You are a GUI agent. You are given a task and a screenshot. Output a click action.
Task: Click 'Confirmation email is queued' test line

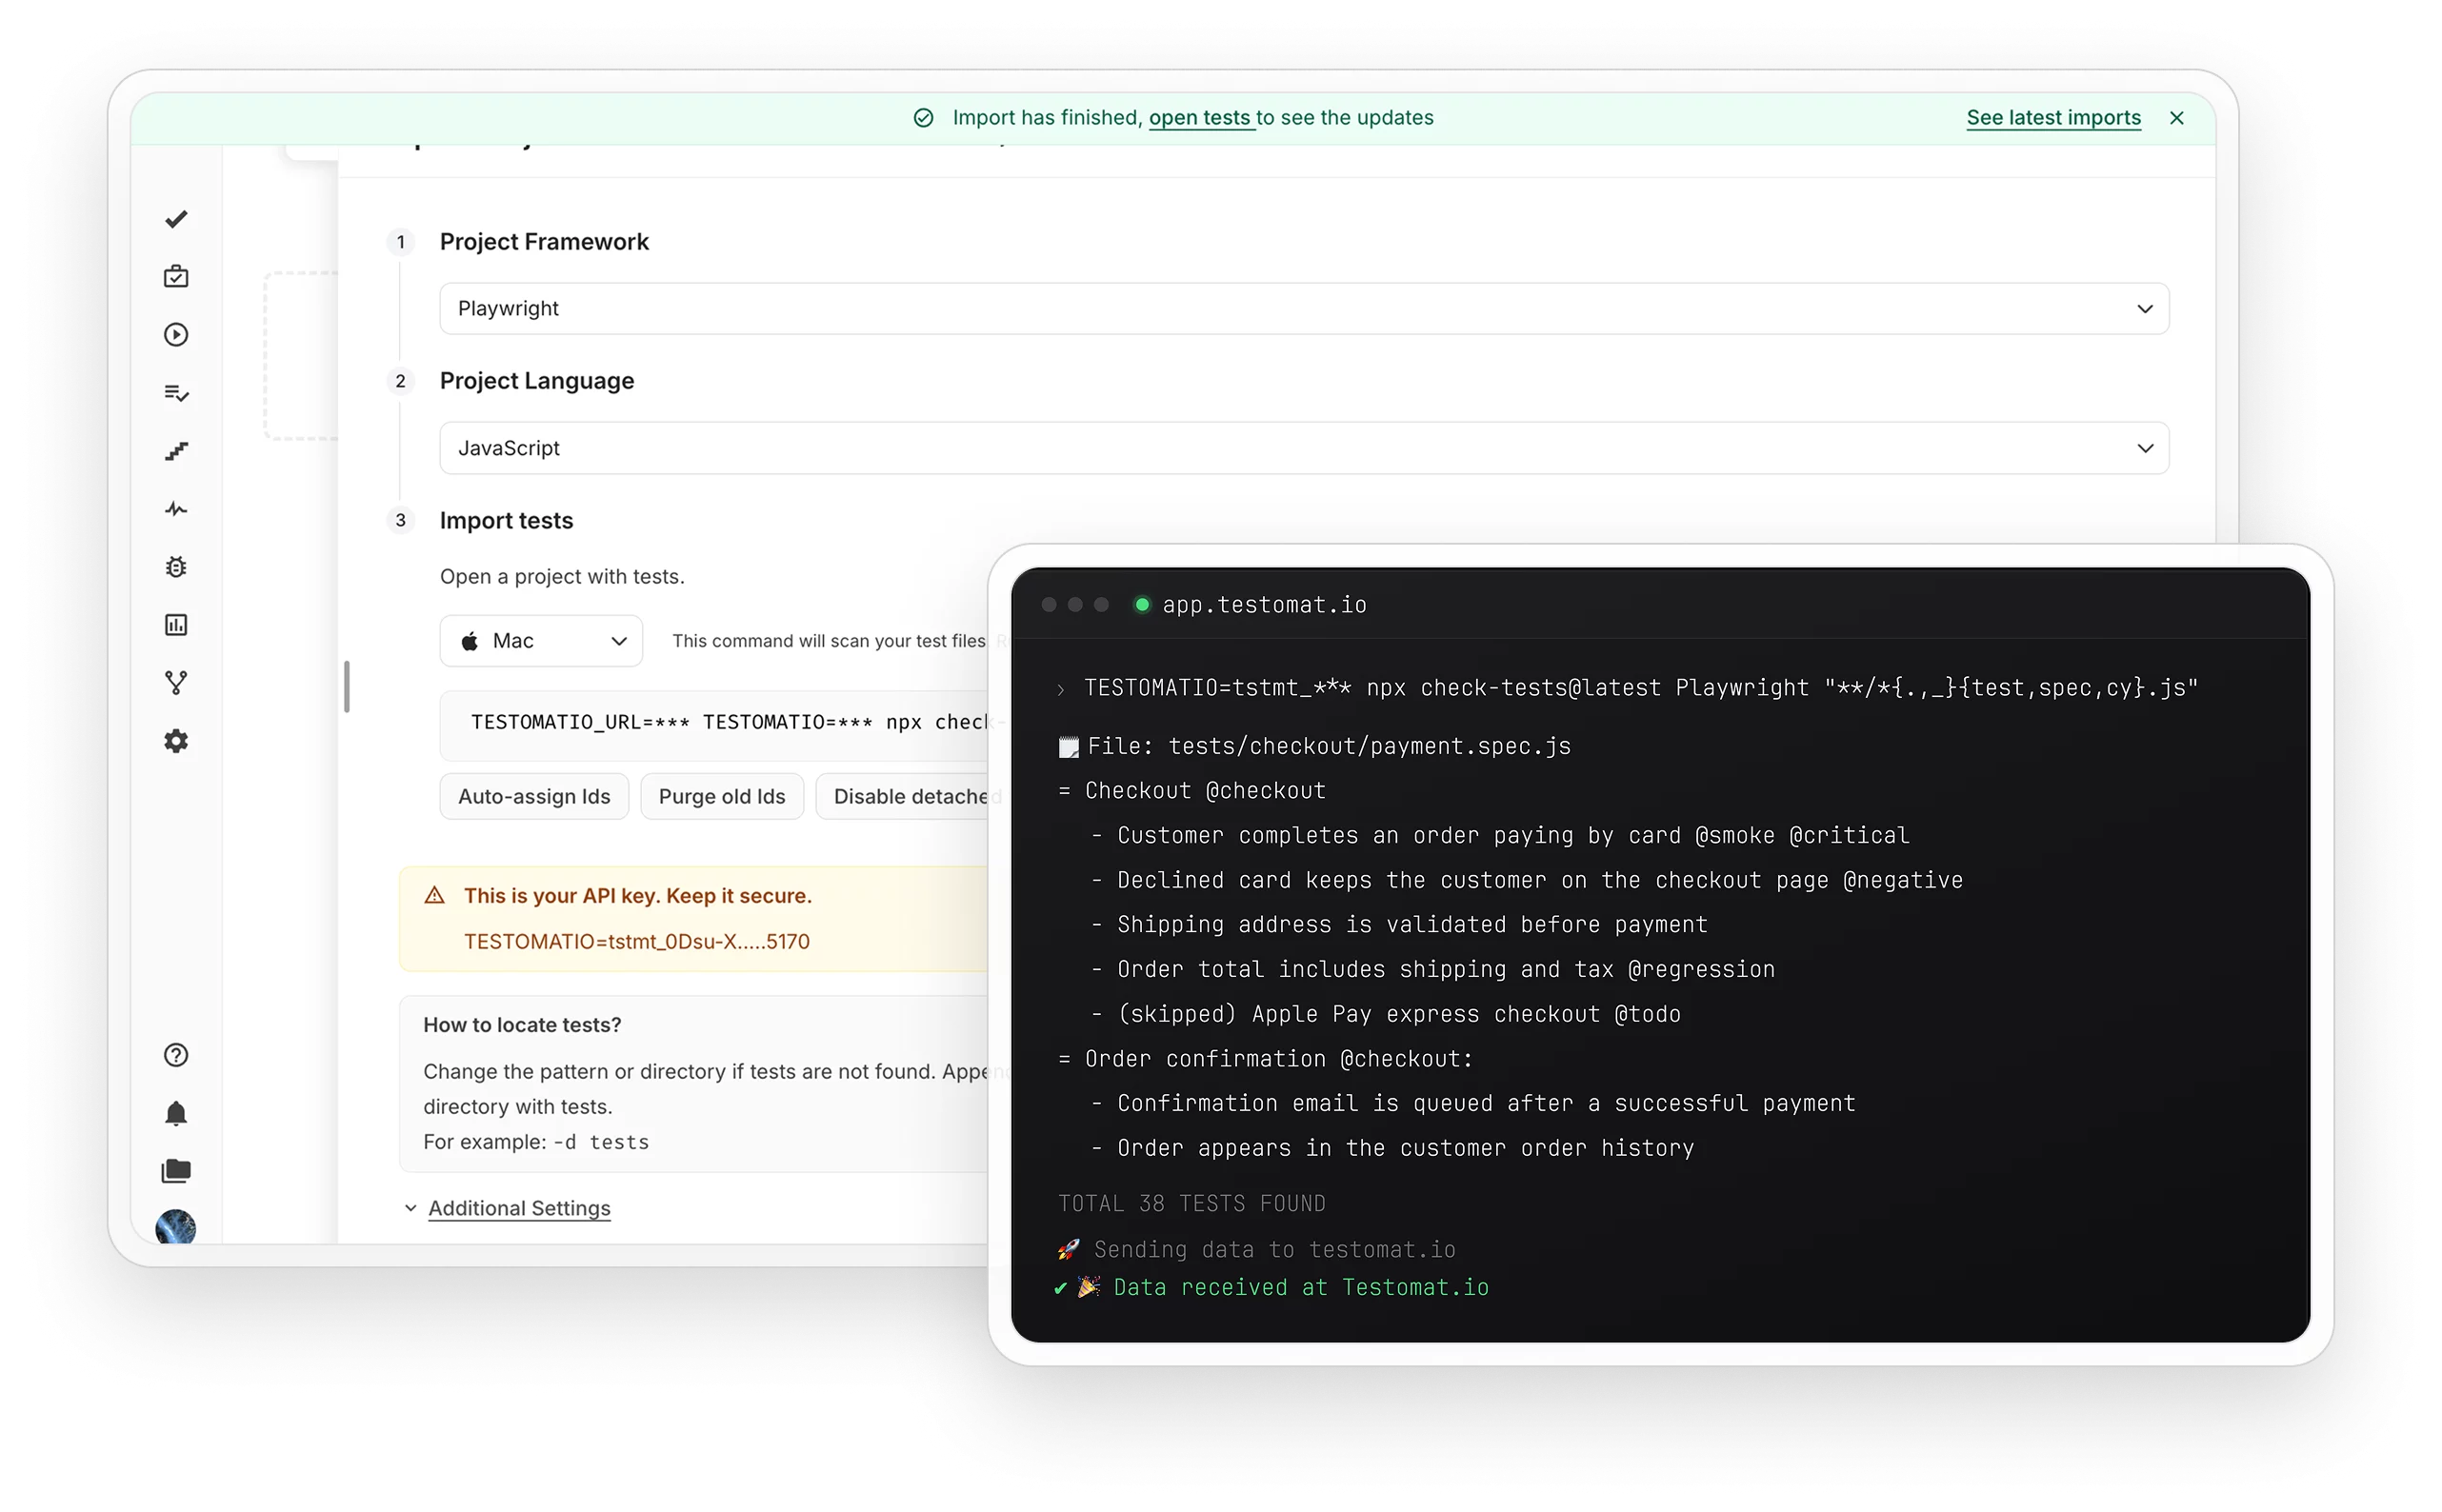click(1486, 1104)
